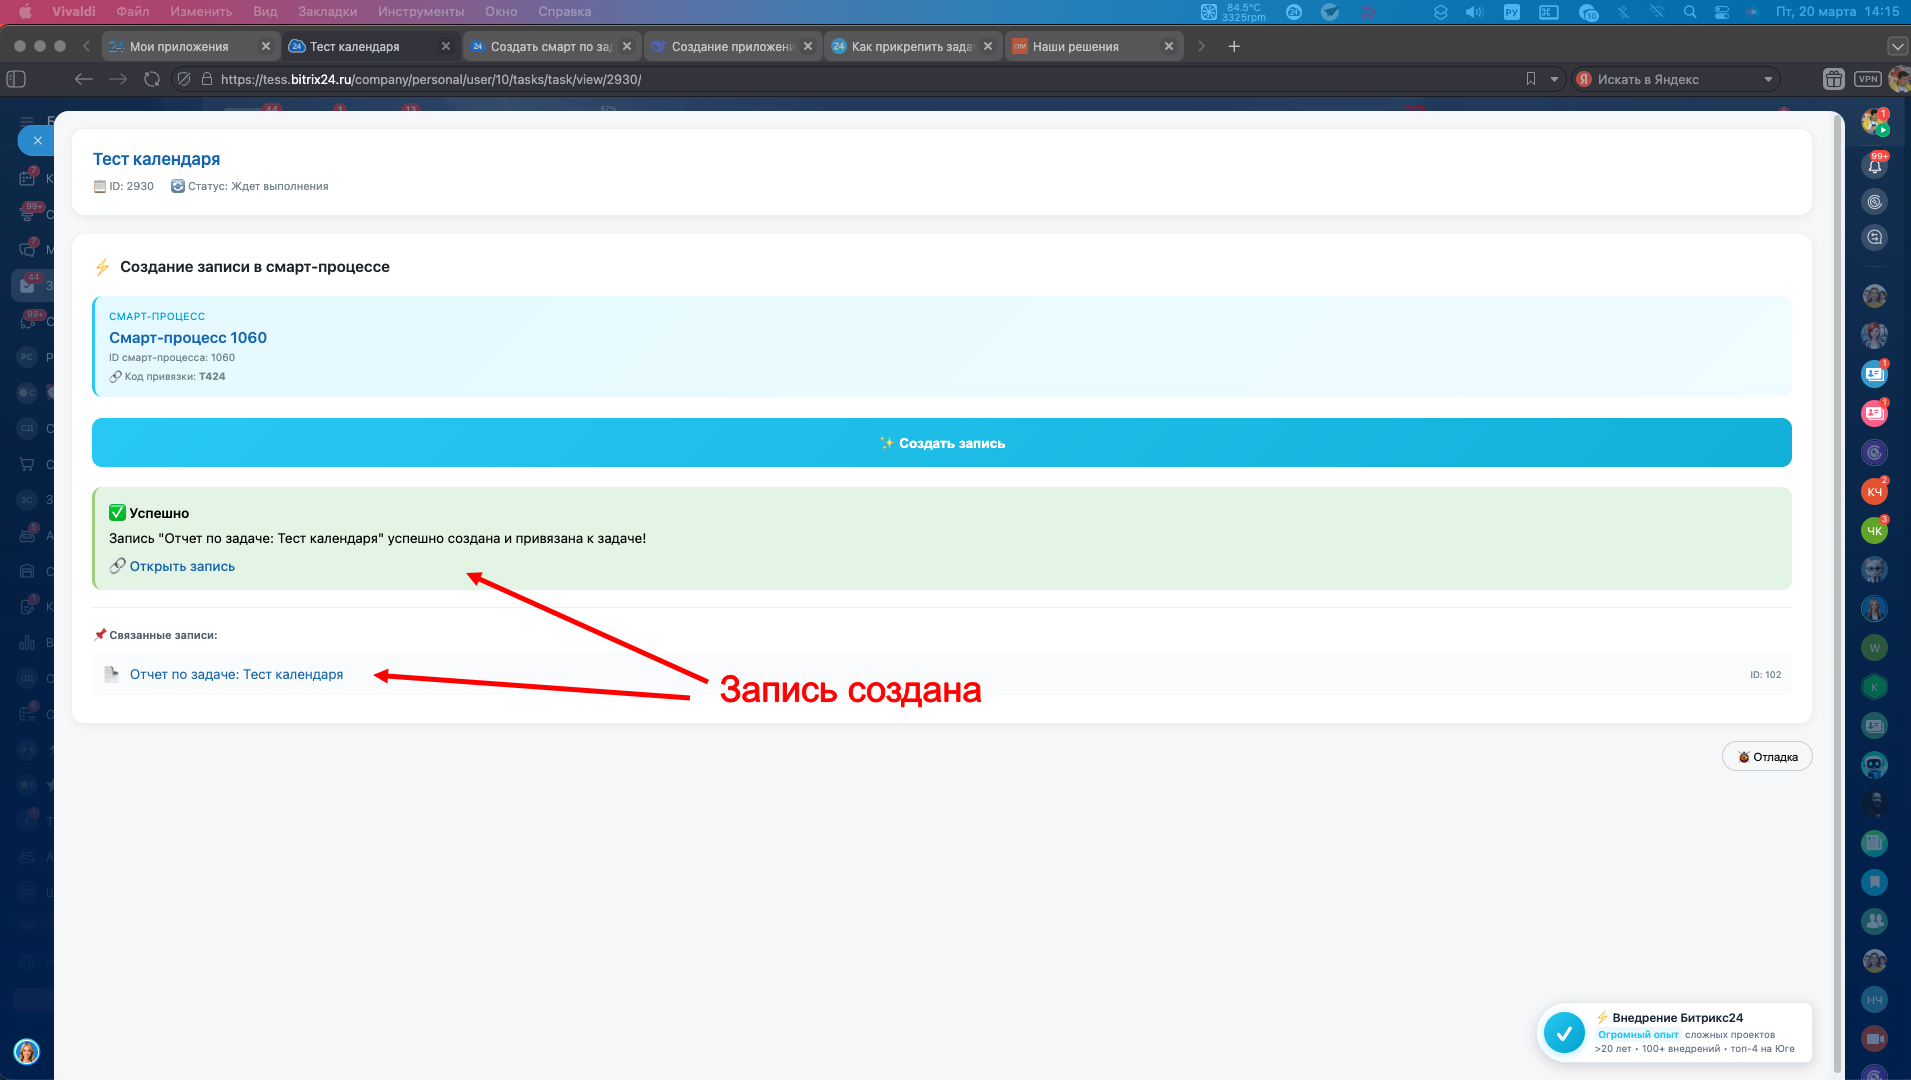The width and height of the screenshot is (1911, 1080).
Task: Expand the address bar history dropdown
Action: (1554, 79)
